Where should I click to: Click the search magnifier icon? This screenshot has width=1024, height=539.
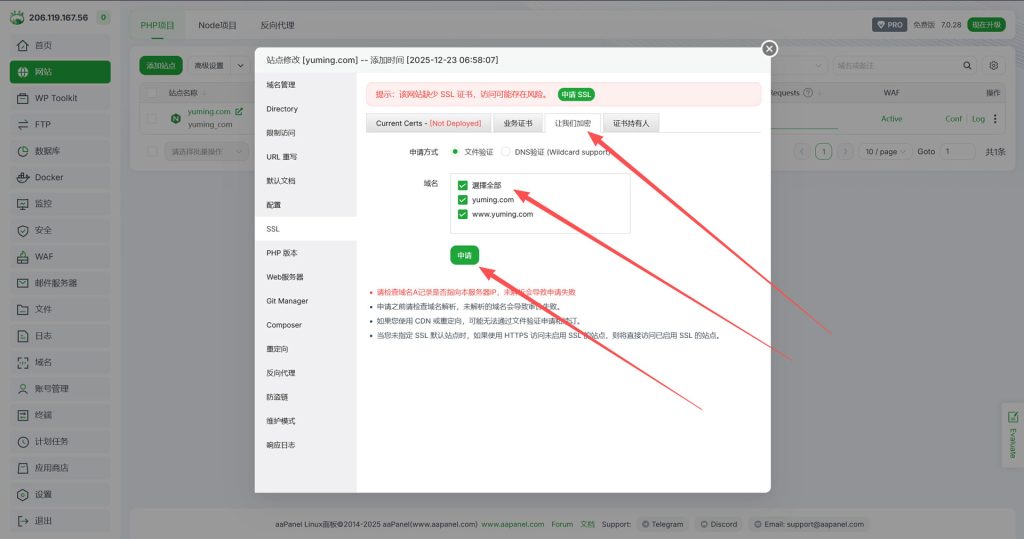[967, 65]
